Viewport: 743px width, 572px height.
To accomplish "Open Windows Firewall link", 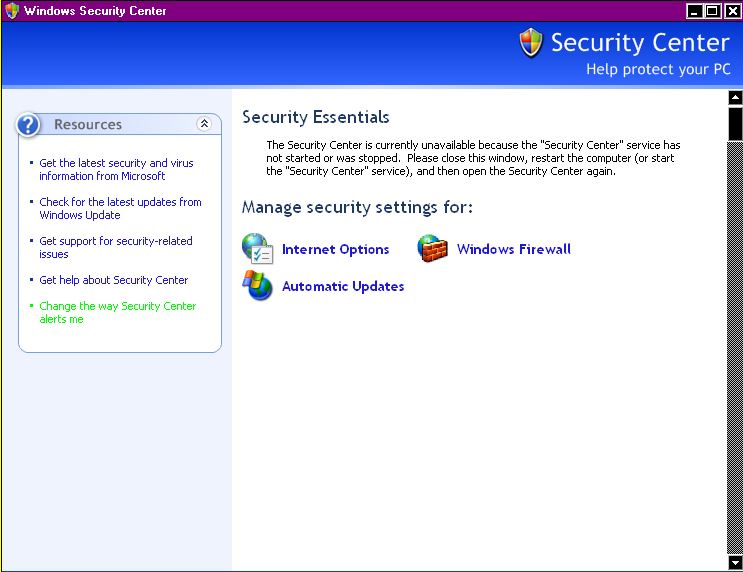I will 514,249.
